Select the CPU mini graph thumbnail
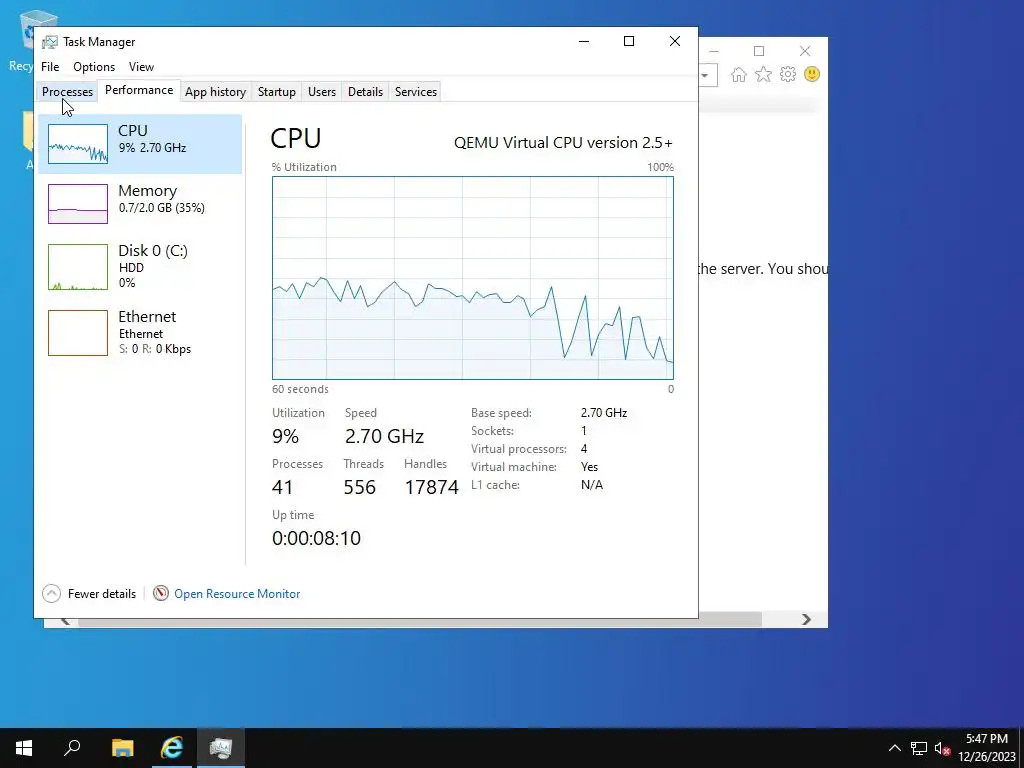This screenshot has height=768, width=1024. pos(78,144)
